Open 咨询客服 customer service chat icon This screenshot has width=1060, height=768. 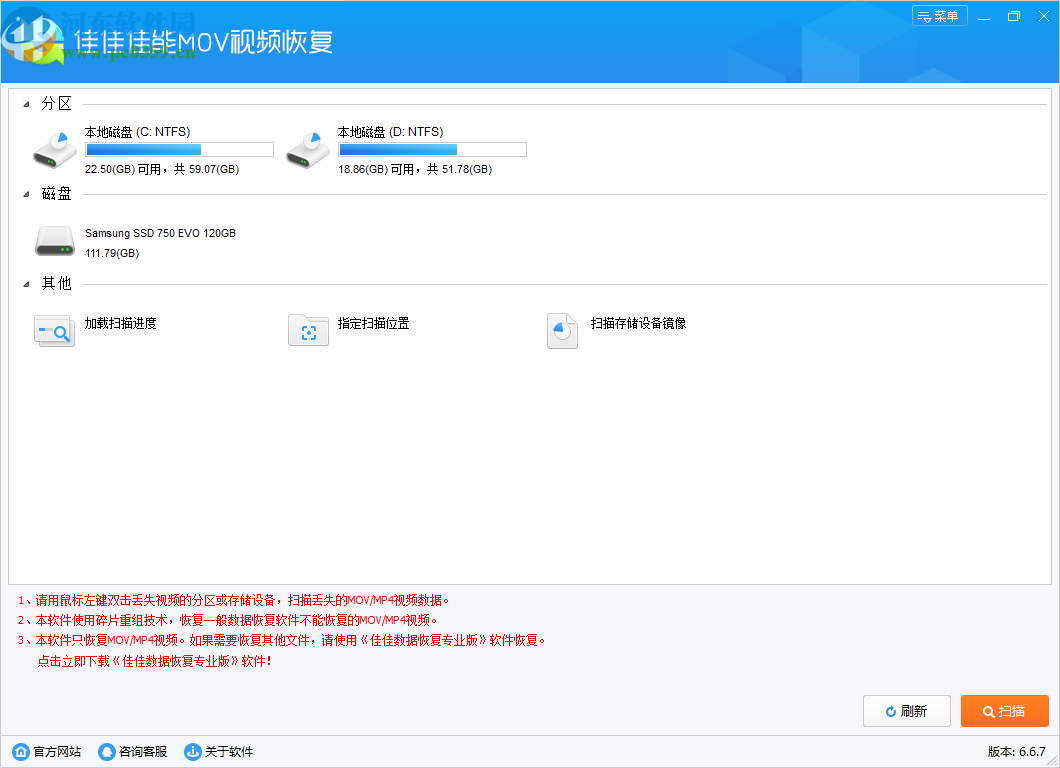(105, 751)
